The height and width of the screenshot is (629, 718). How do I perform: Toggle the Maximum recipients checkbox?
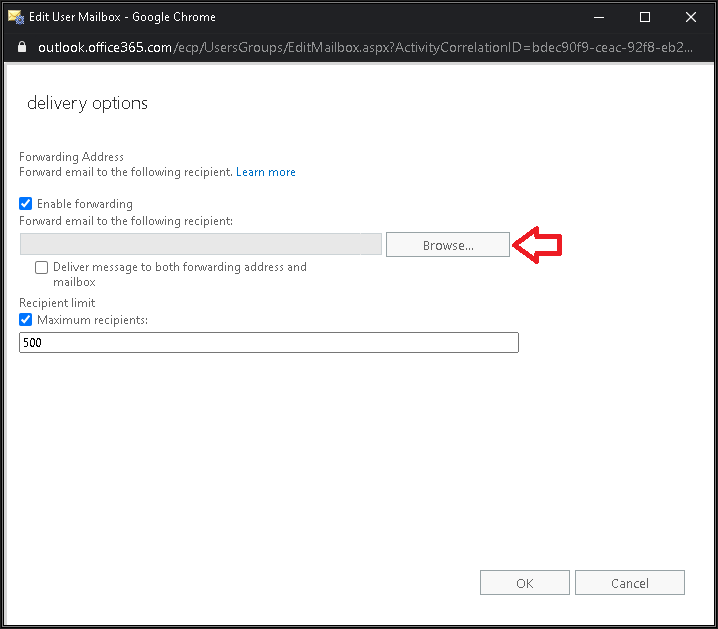click(x=26, y=320)
